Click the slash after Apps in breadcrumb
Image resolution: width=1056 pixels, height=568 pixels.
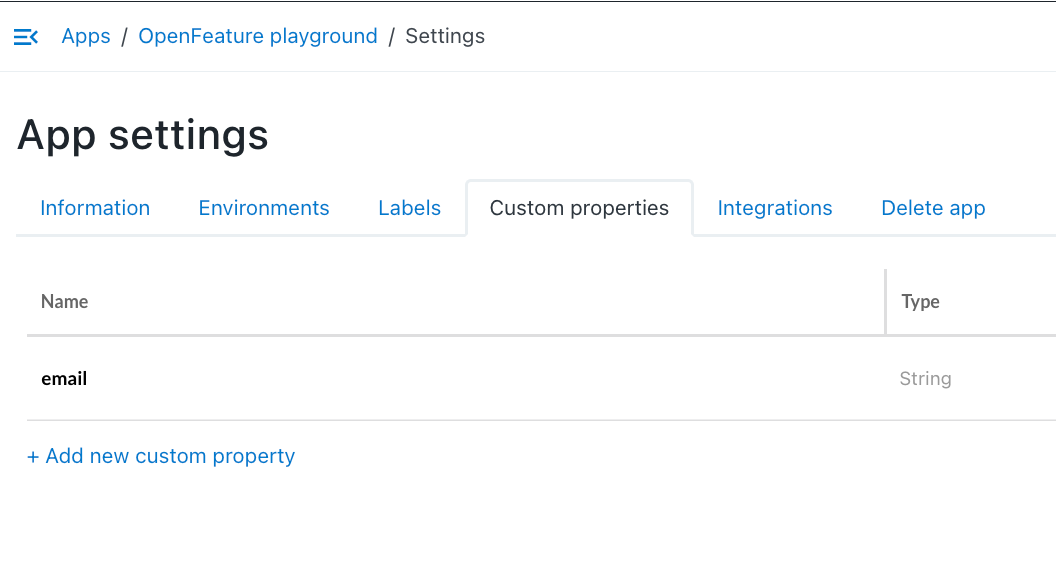pos(125,36)
